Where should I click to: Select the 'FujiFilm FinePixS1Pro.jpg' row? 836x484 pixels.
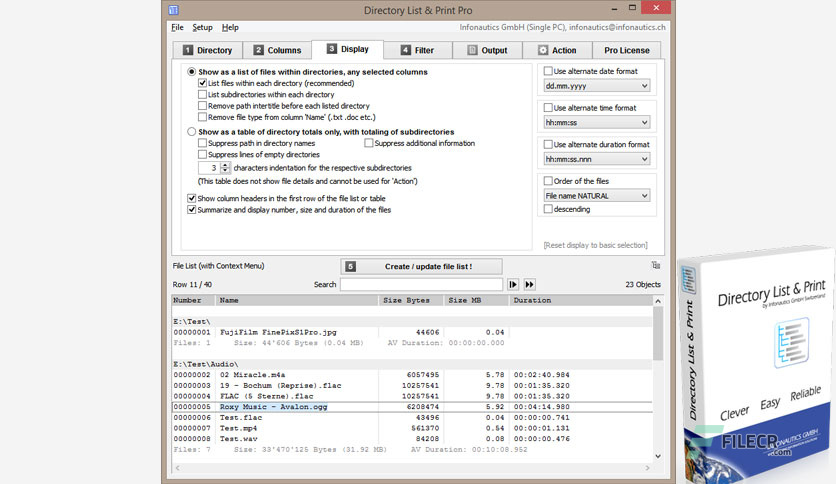(x=412, y=332)
